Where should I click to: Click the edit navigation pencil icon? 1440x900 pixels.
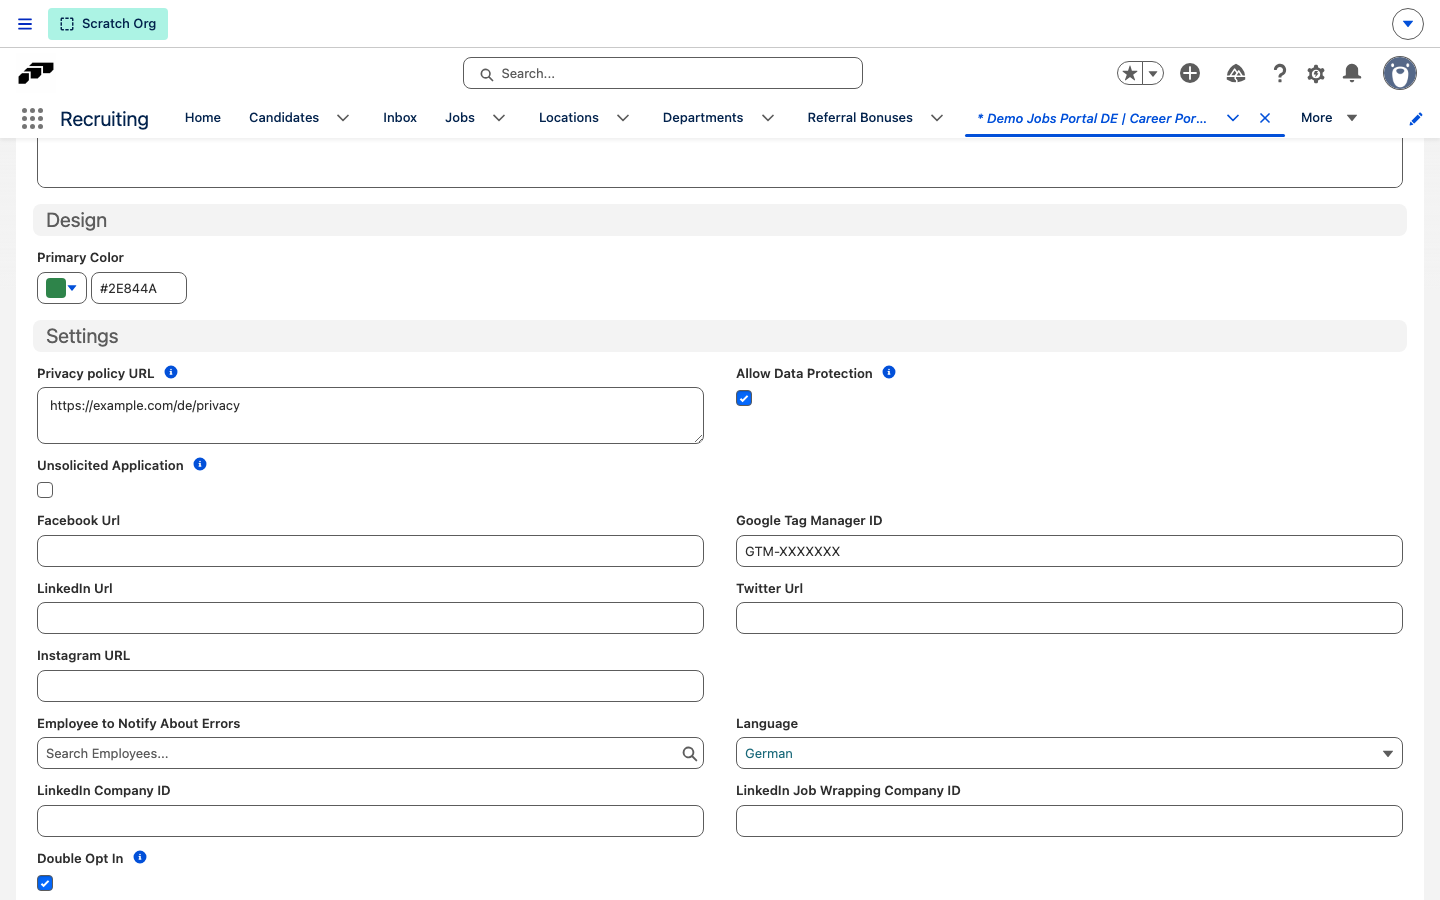pos(1416,118)
